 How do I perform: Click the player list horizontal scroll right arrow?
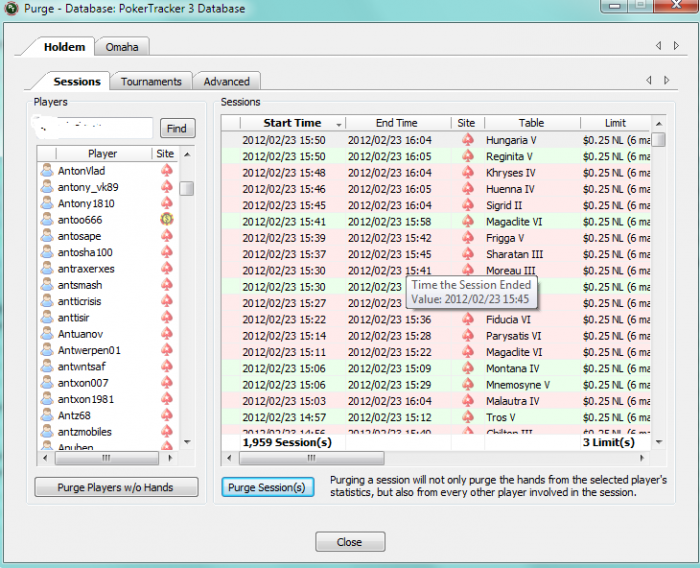click(170, 458)
